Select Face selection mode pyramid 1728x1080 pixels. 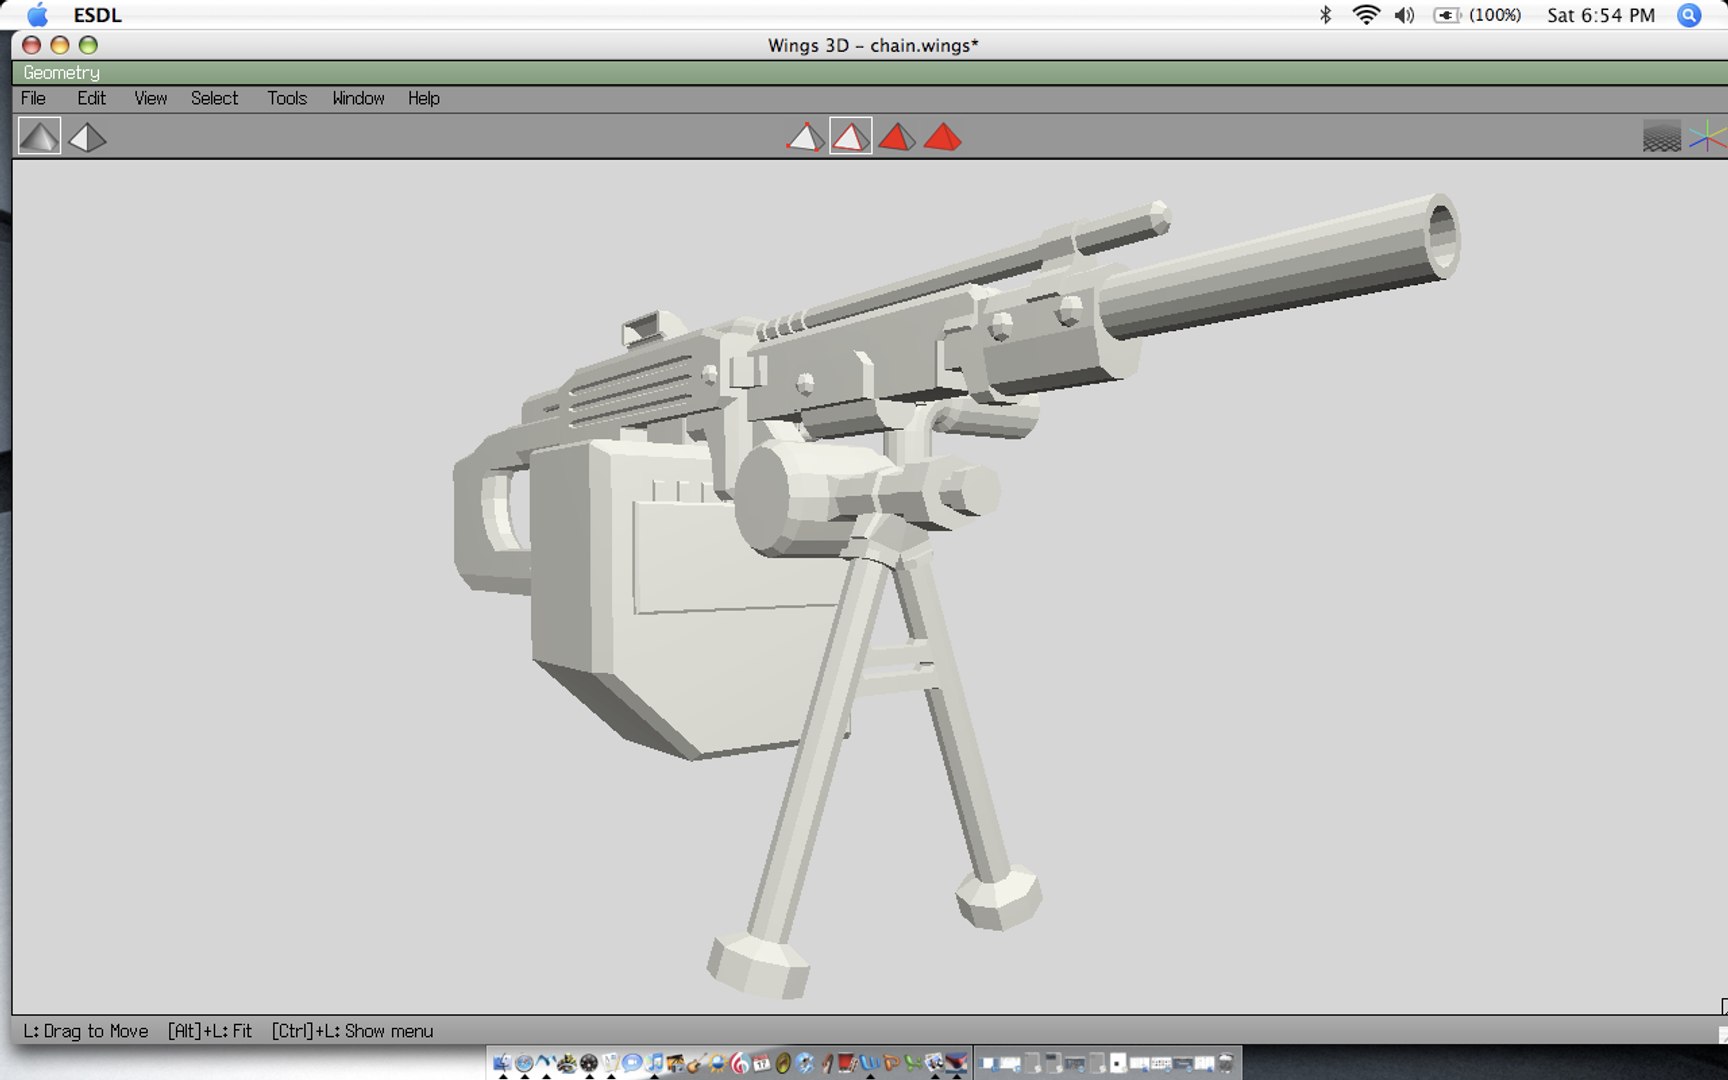(x=897, y=136)
